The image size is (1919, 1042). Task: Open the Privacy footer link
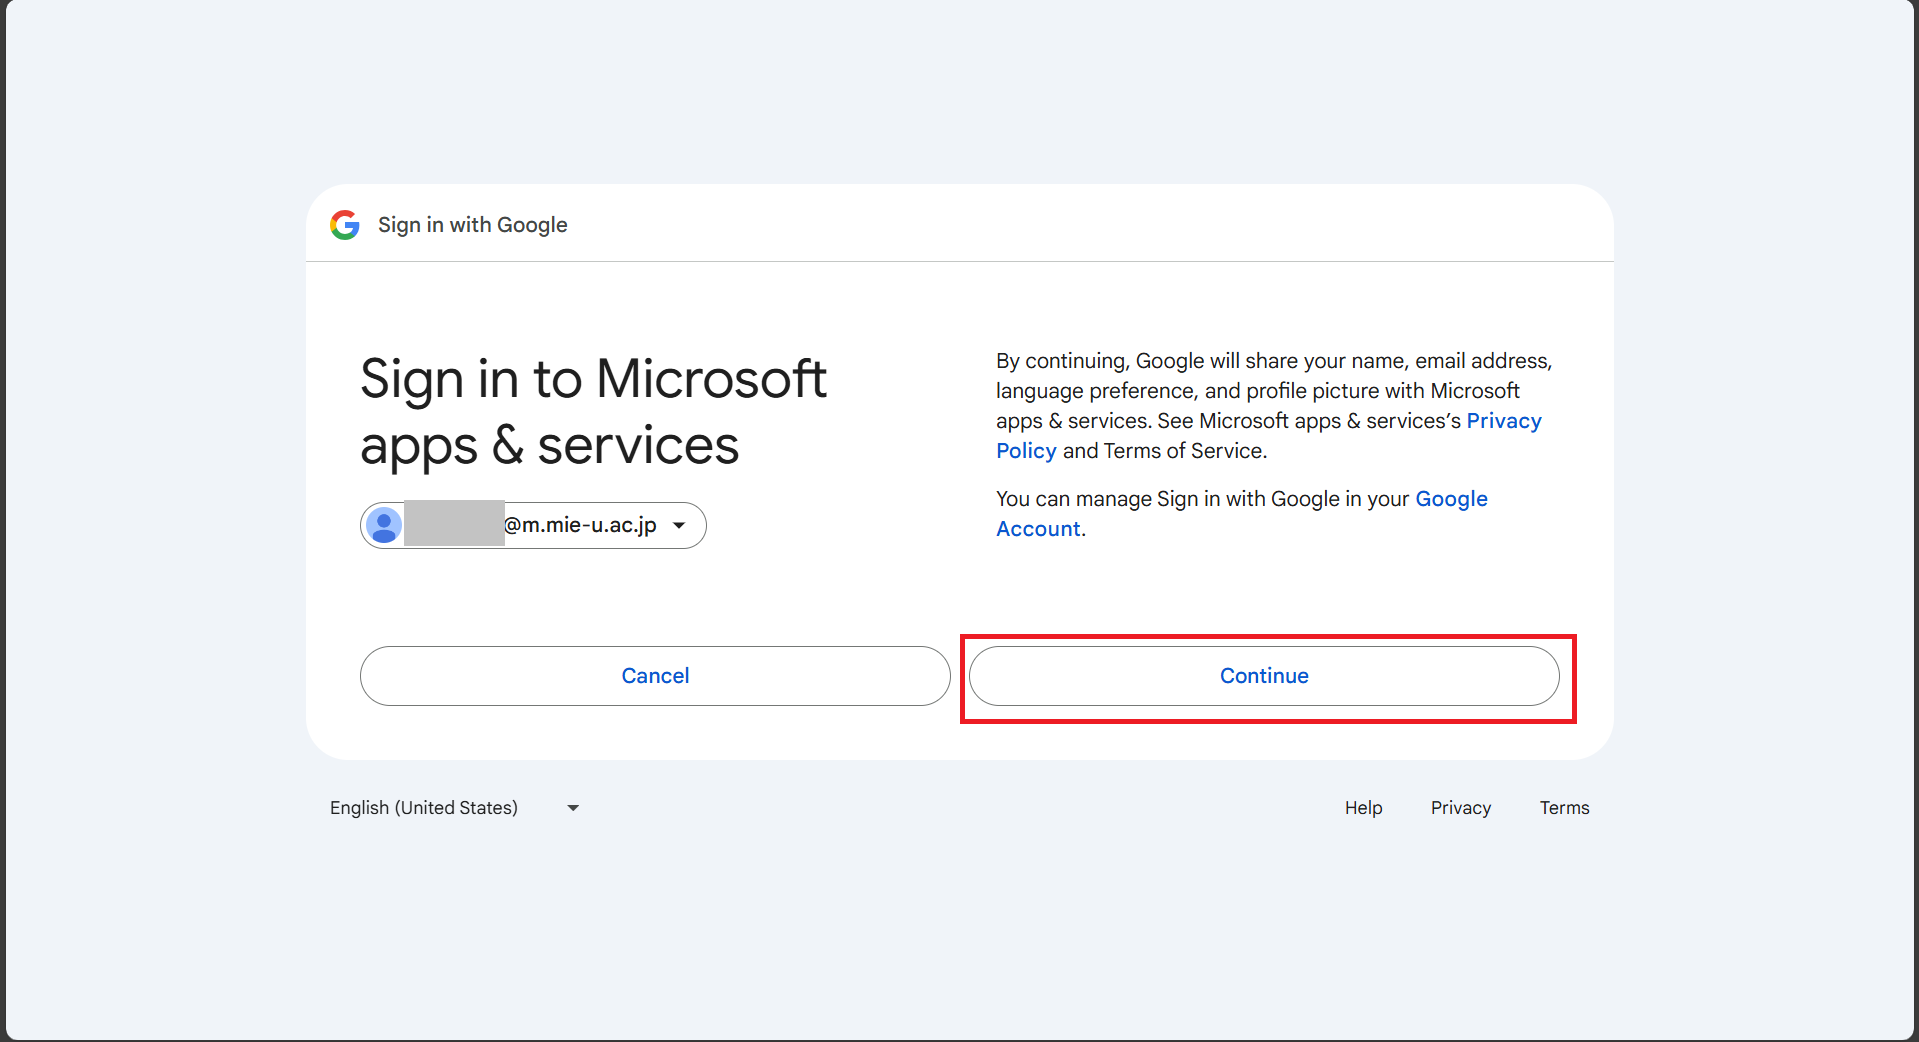pyautogui.click(x=1460, y=808)
